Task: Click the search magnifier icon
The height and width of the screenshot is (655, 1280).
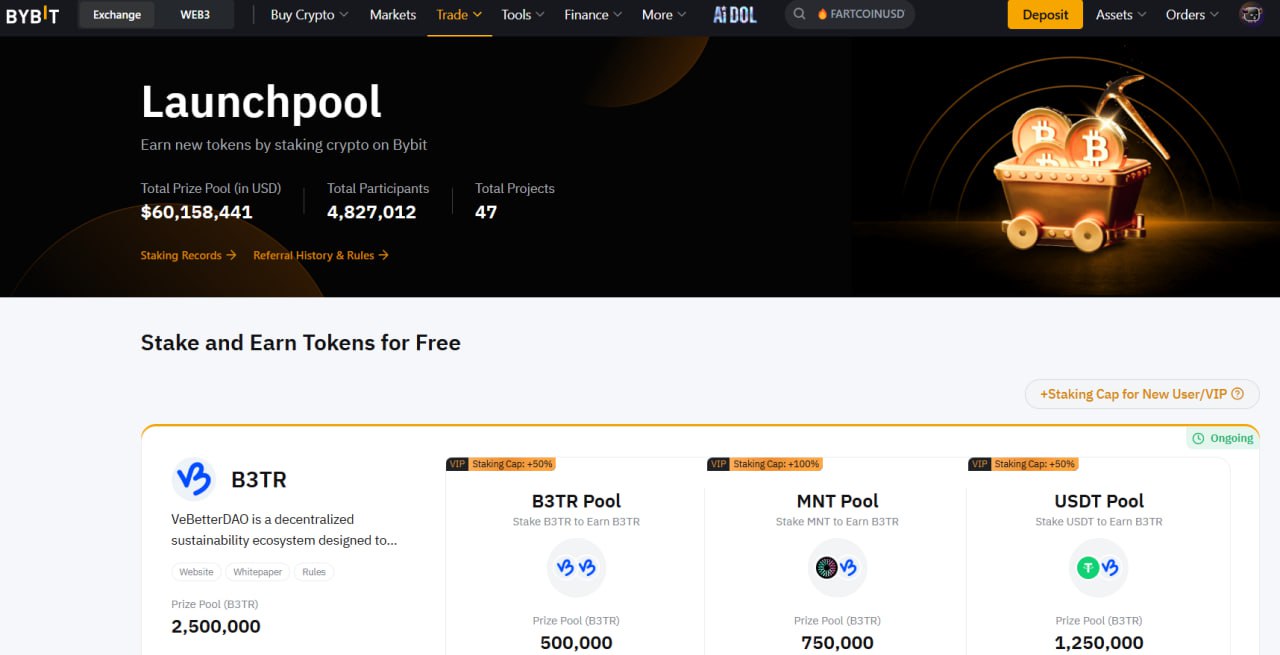Action: click(x=800, y=15)
